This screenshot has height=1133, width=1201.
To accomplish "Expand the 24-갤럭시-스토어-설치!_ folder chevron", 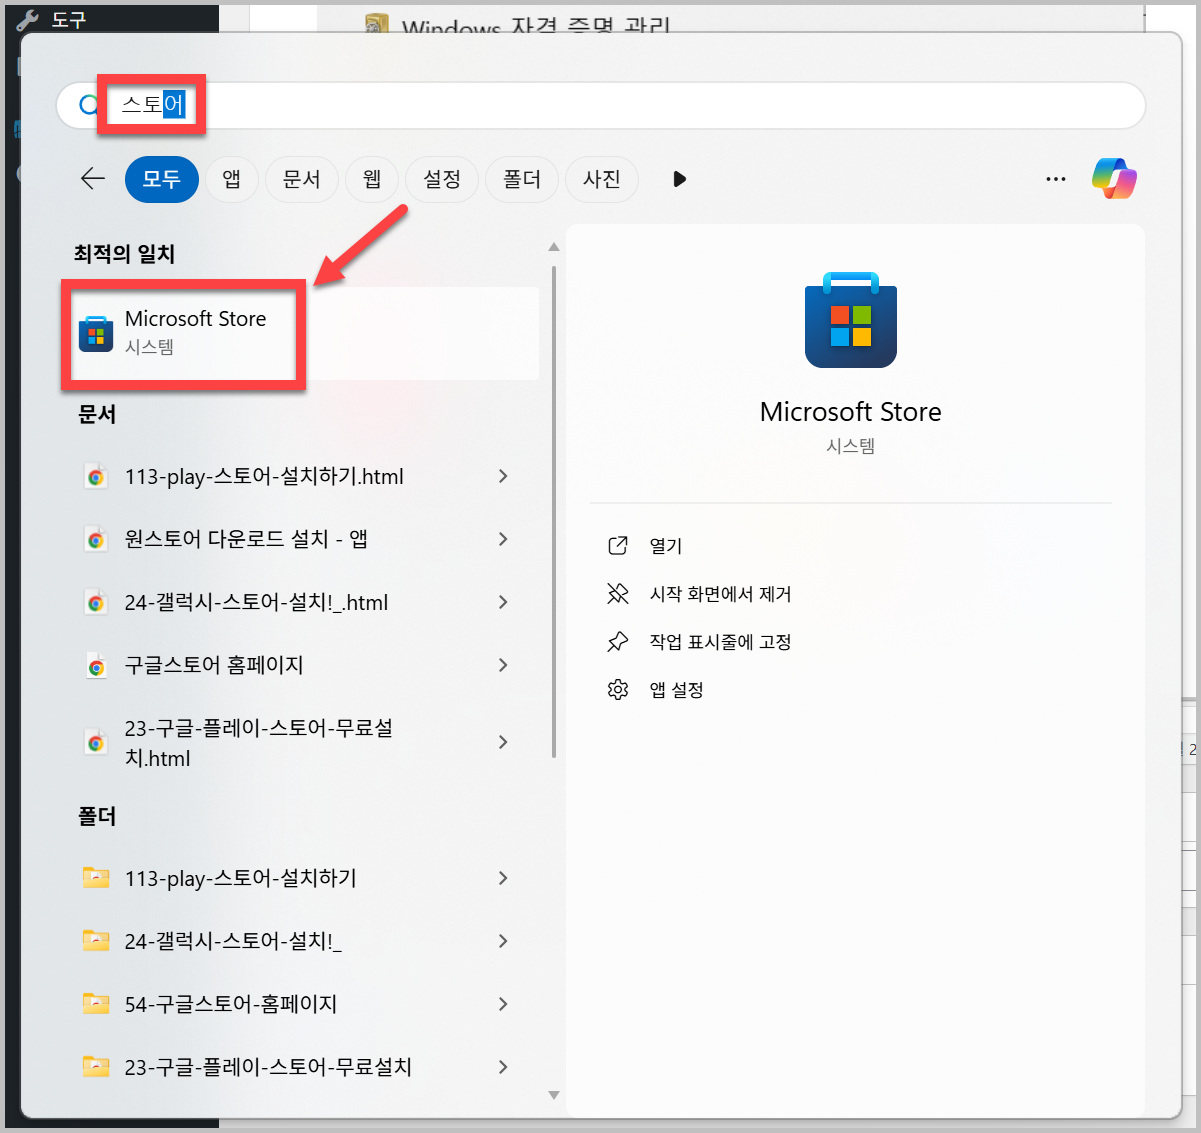I will (503, 941).
